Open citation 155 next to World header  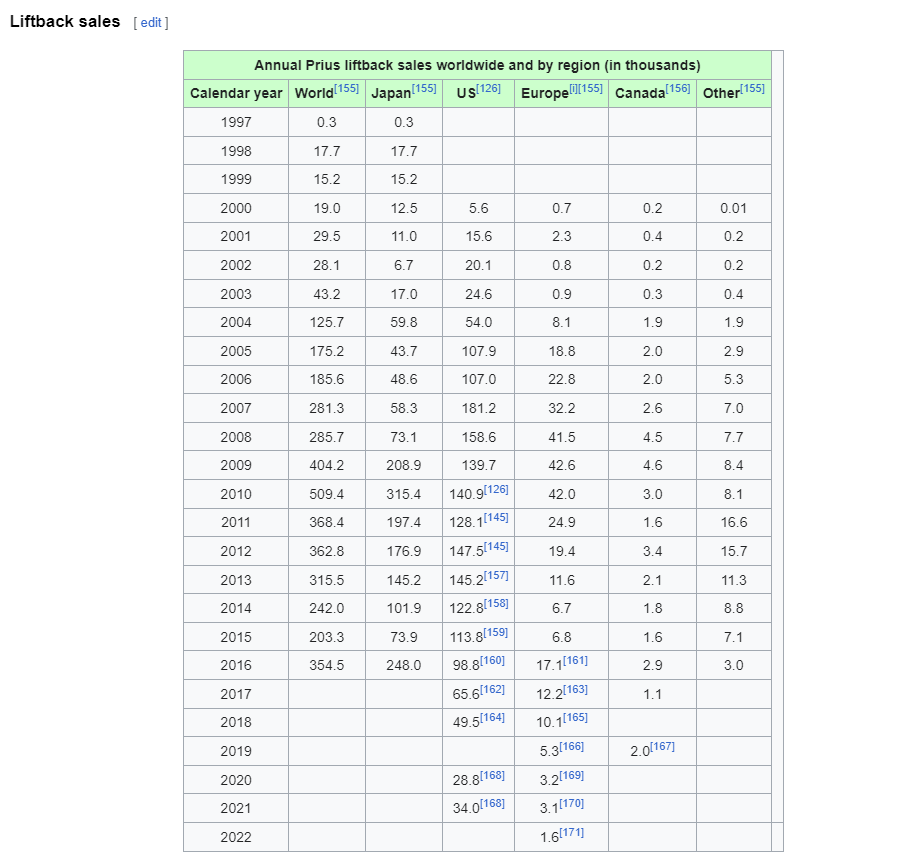point(347,88)
